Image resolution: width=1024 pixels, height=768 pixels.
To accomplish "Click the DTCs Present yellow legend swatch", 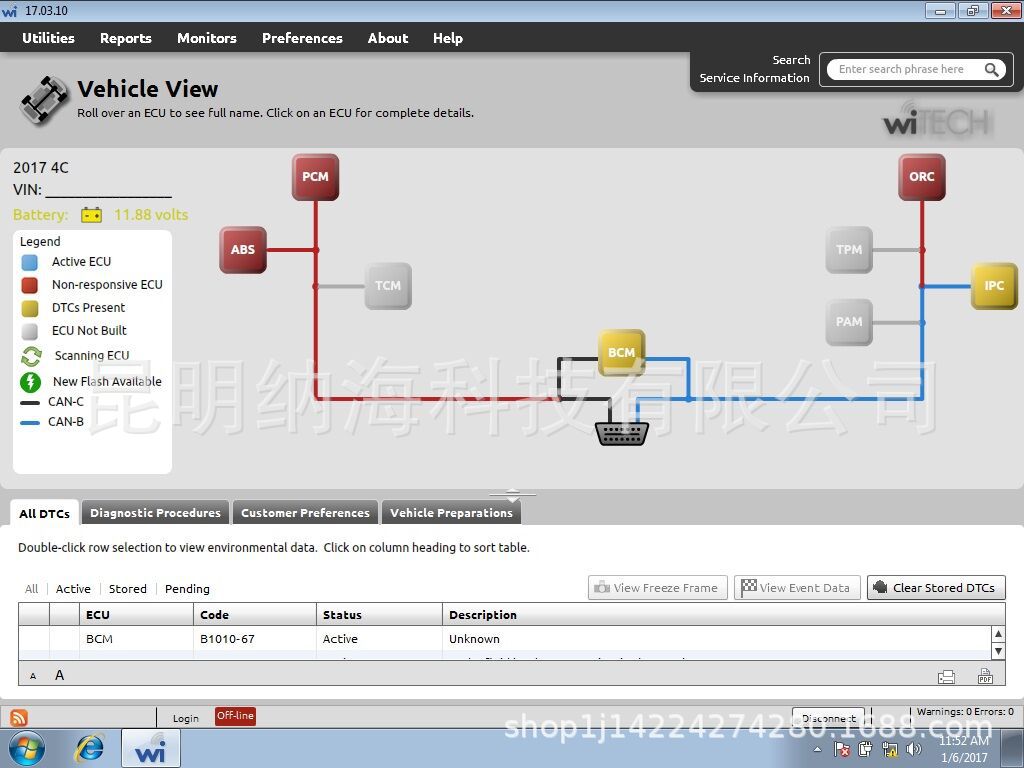I will click(x=29, y=308).
